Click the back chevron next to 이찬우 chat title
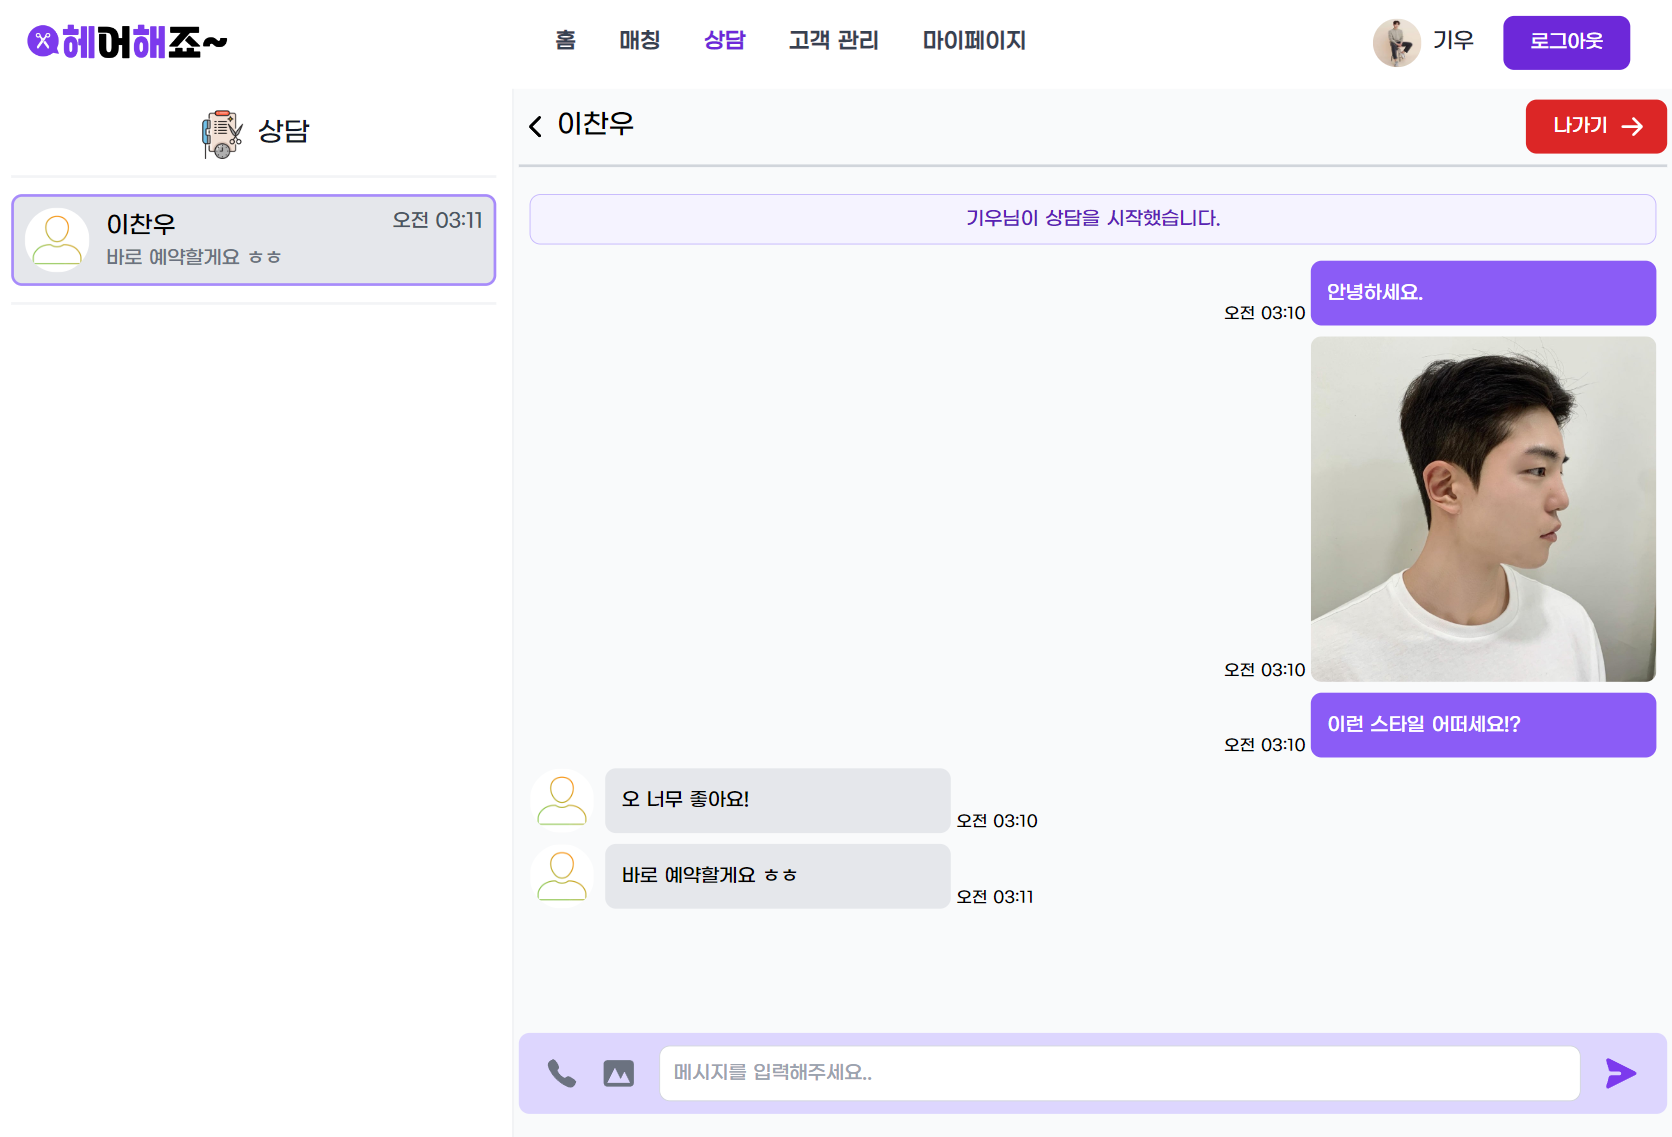The width and height of the screenshot is (1672, 1137). coord(535,125)
